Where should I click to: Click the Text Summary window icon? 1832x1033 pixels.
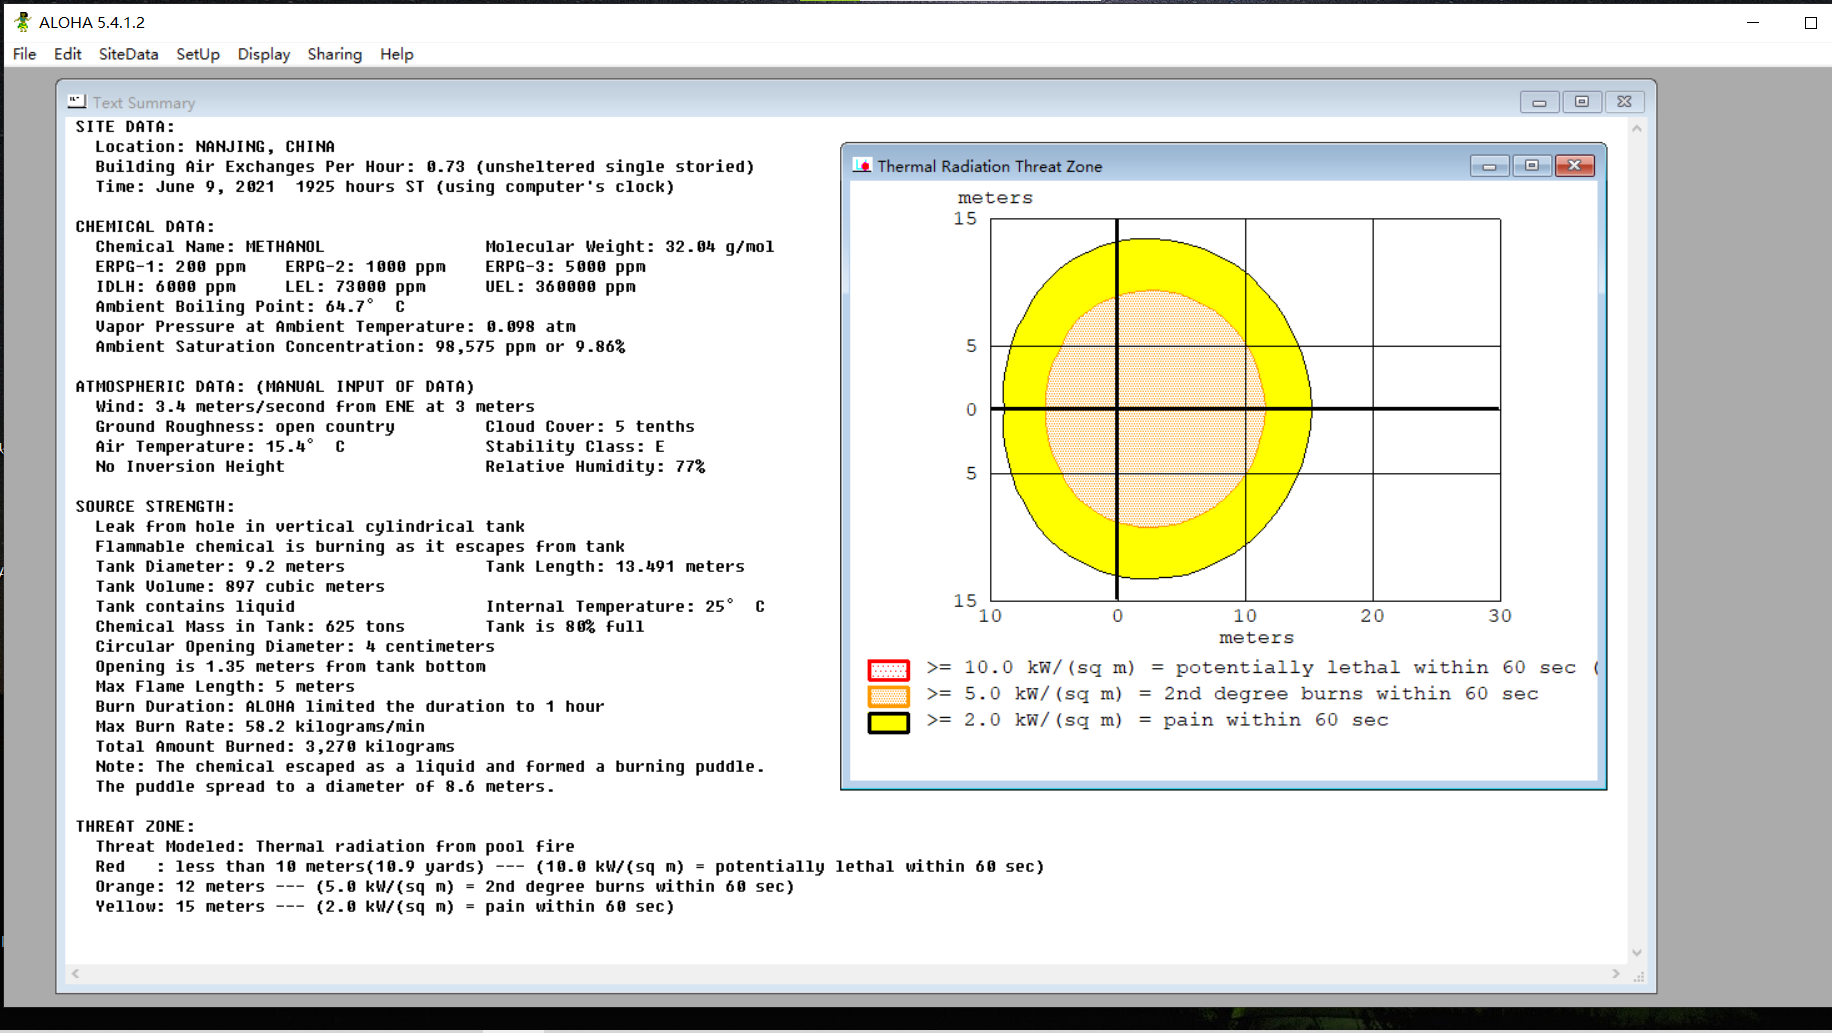tap(76, 102)
